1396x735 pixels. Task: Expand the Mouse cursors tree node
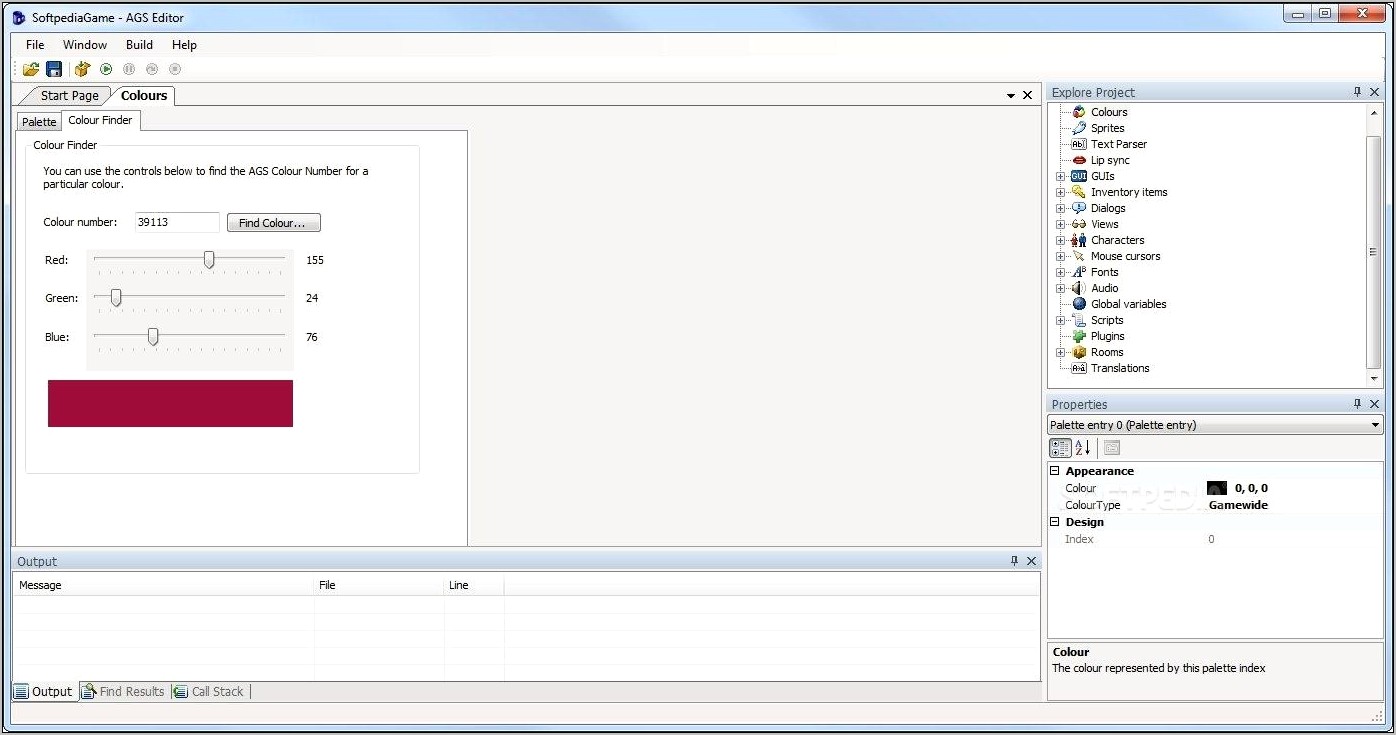[1060, 256]
